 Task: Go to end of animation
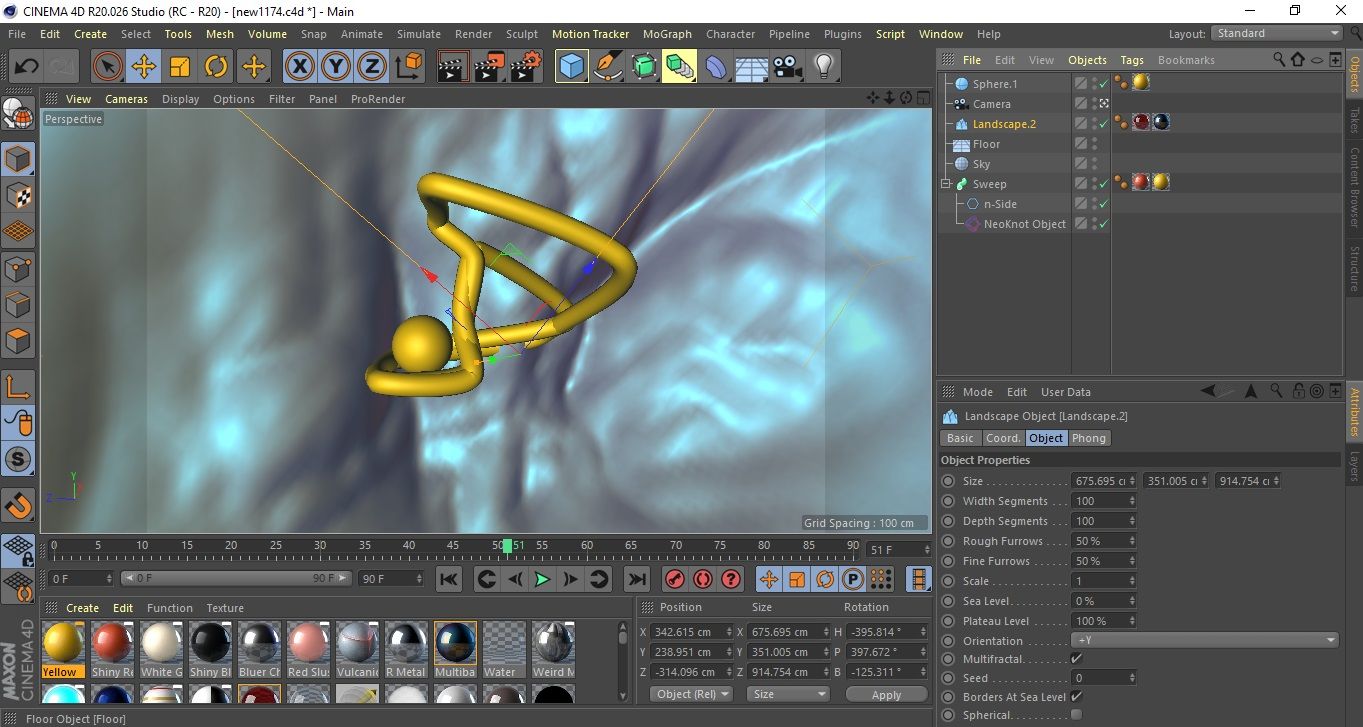coord(636,579)
